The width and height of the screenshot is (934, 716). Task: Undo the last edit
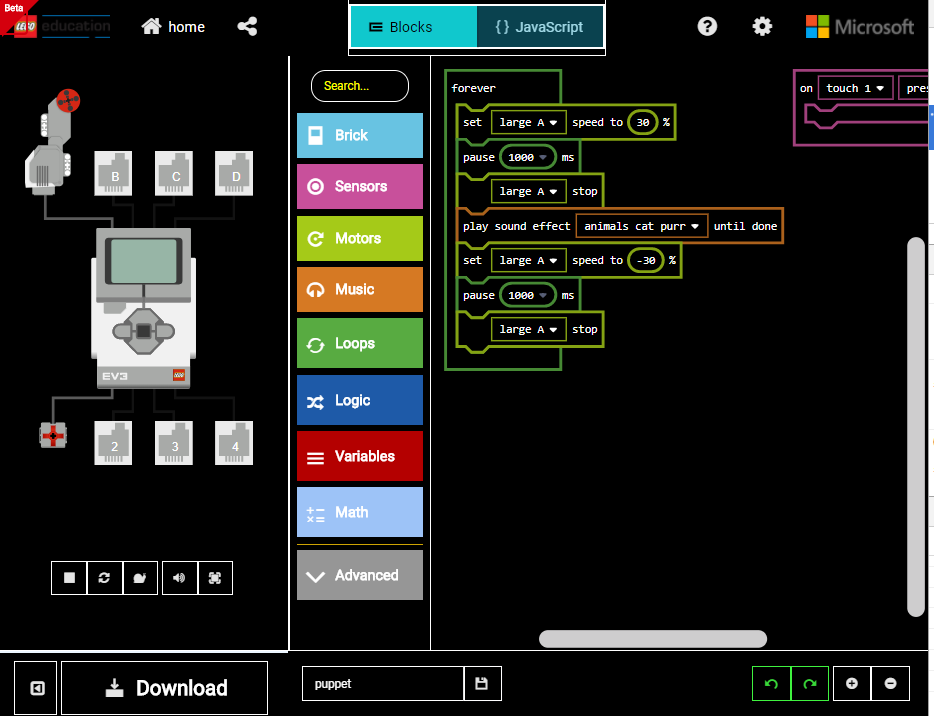click(770, 683)
